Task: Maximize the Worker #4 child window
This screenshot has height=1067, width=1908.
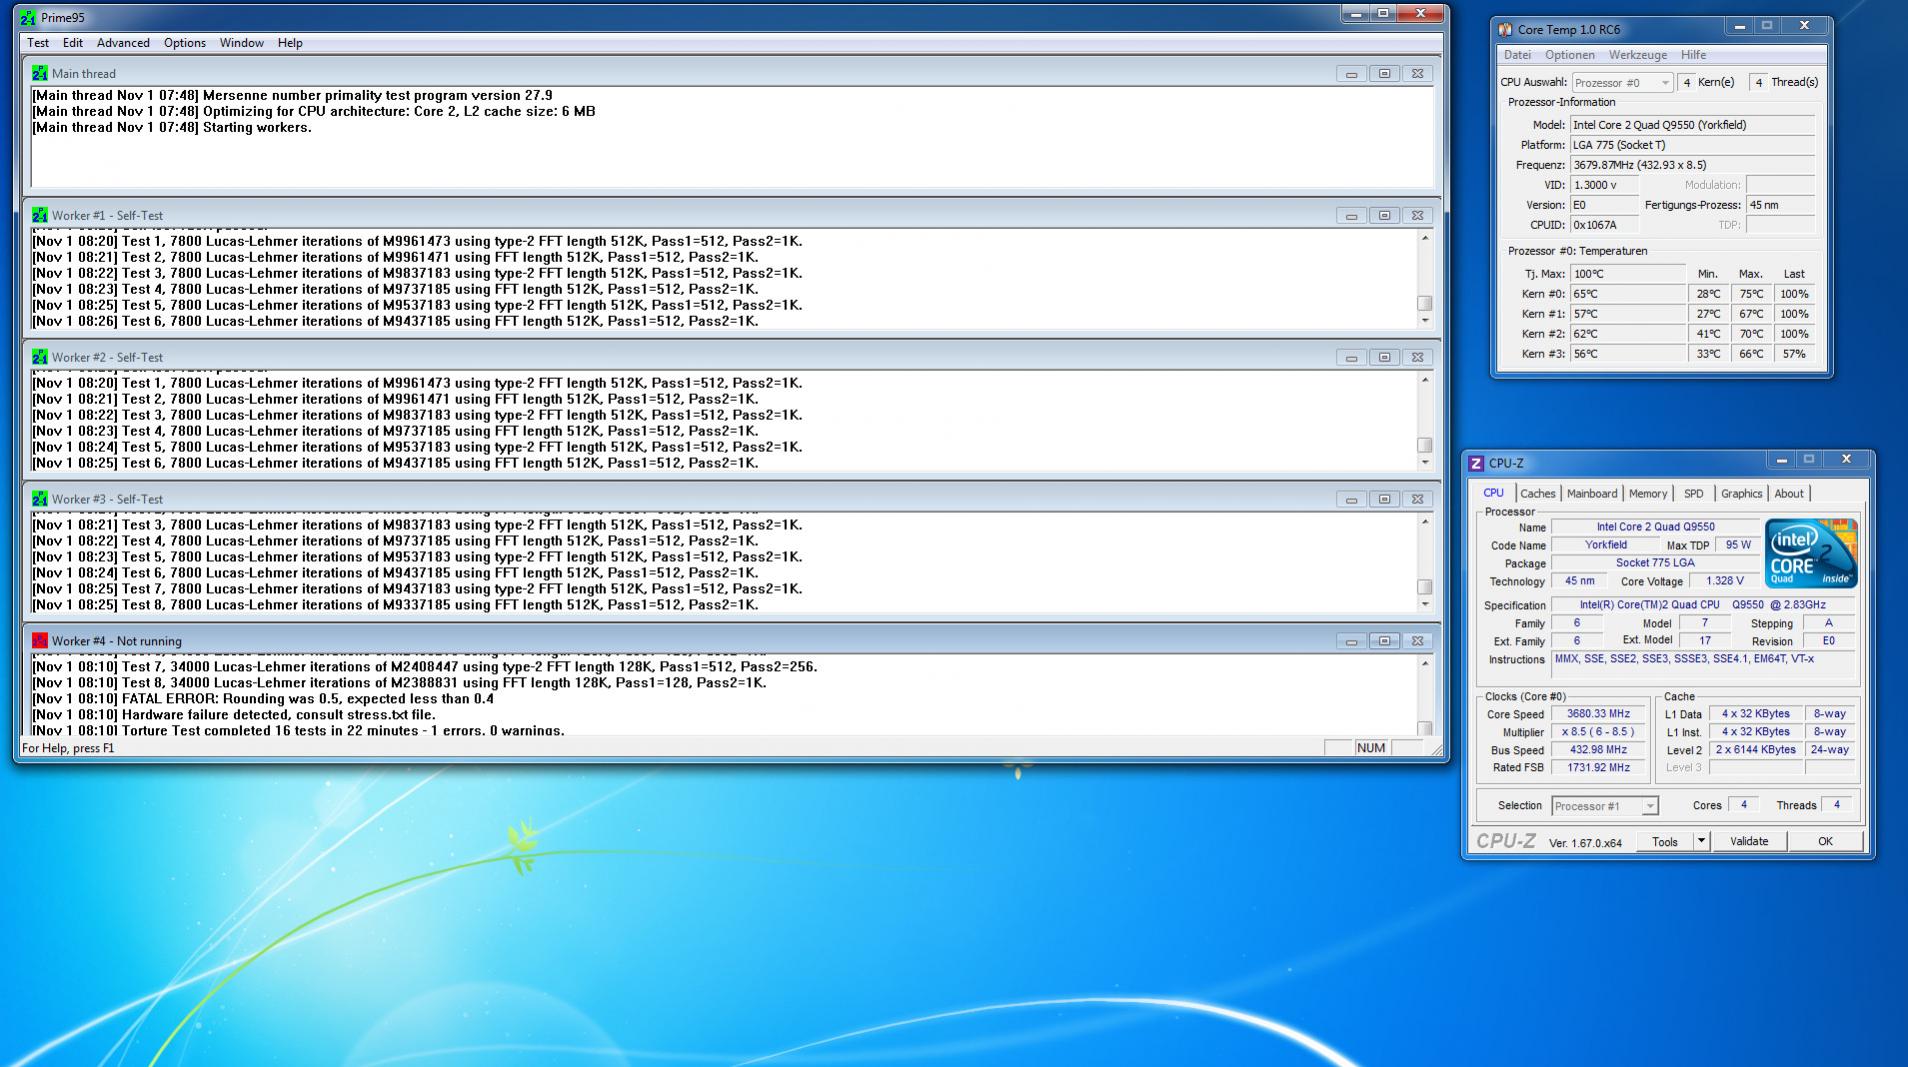Action: tap(1384, 642)
